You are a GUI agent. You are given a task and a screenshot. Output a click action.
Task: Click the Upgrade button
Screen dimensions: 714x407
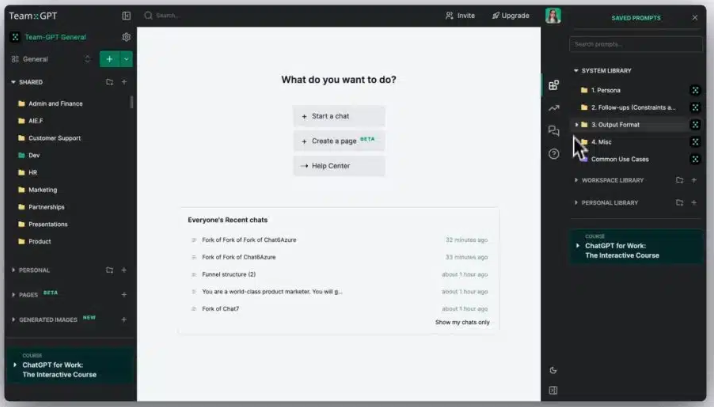pos(510,15)
